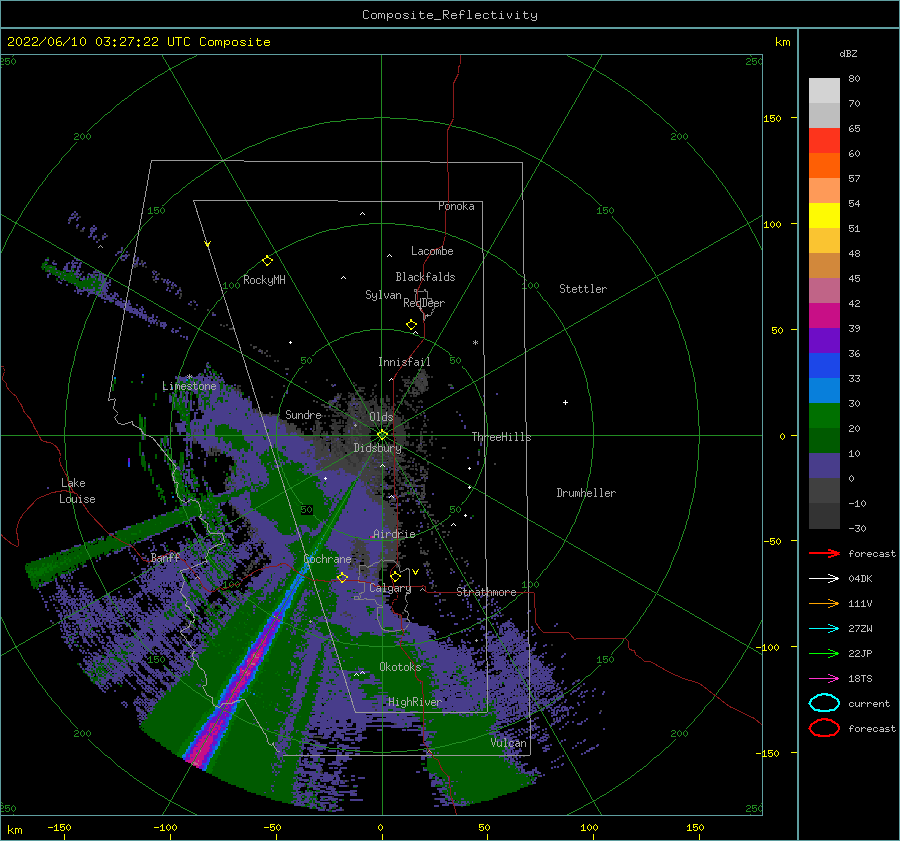Click the RedDeer city label
Image resolution: width=900 pixels, height=841 pixels.
(x=424, y=303)
